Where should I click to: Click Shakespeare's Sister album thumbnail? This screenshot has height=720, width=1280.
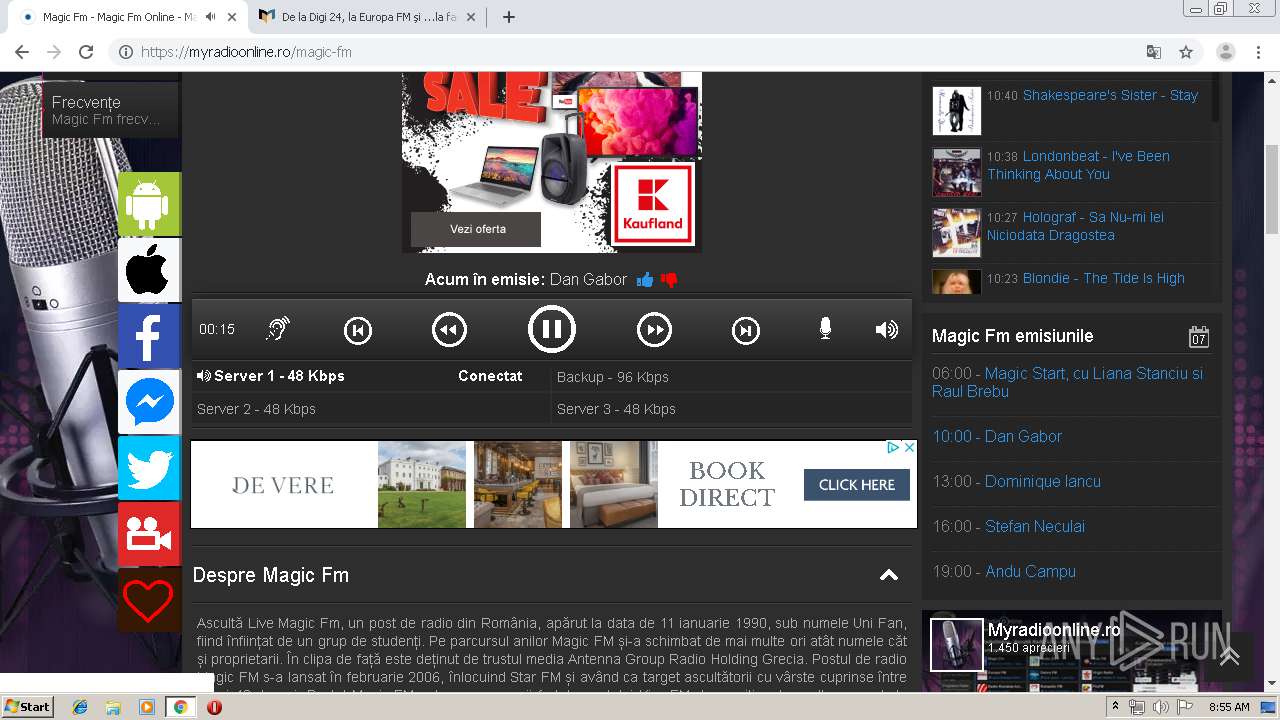[957, 111]
